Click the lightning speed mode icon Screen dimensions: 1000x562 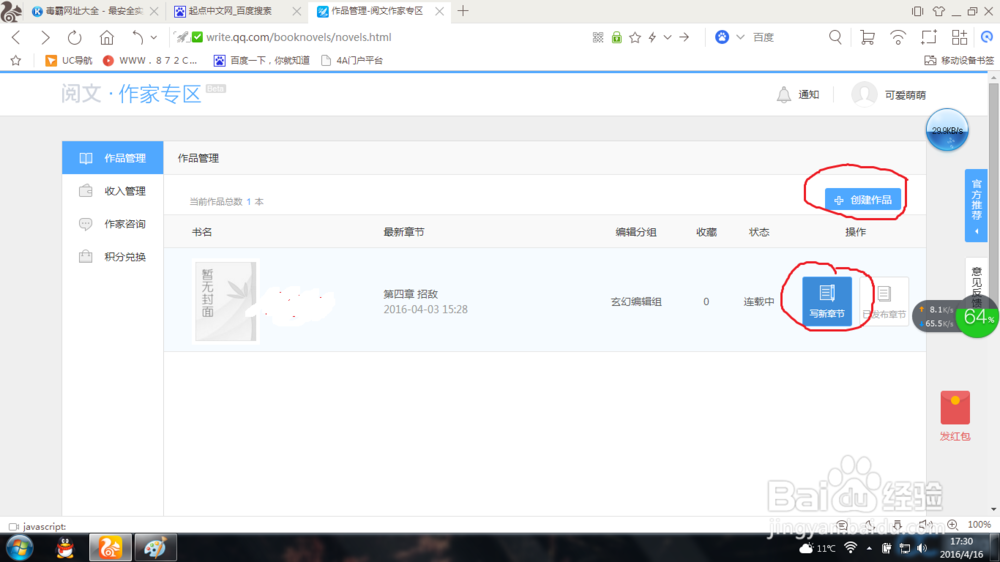[x=652, y=38]
